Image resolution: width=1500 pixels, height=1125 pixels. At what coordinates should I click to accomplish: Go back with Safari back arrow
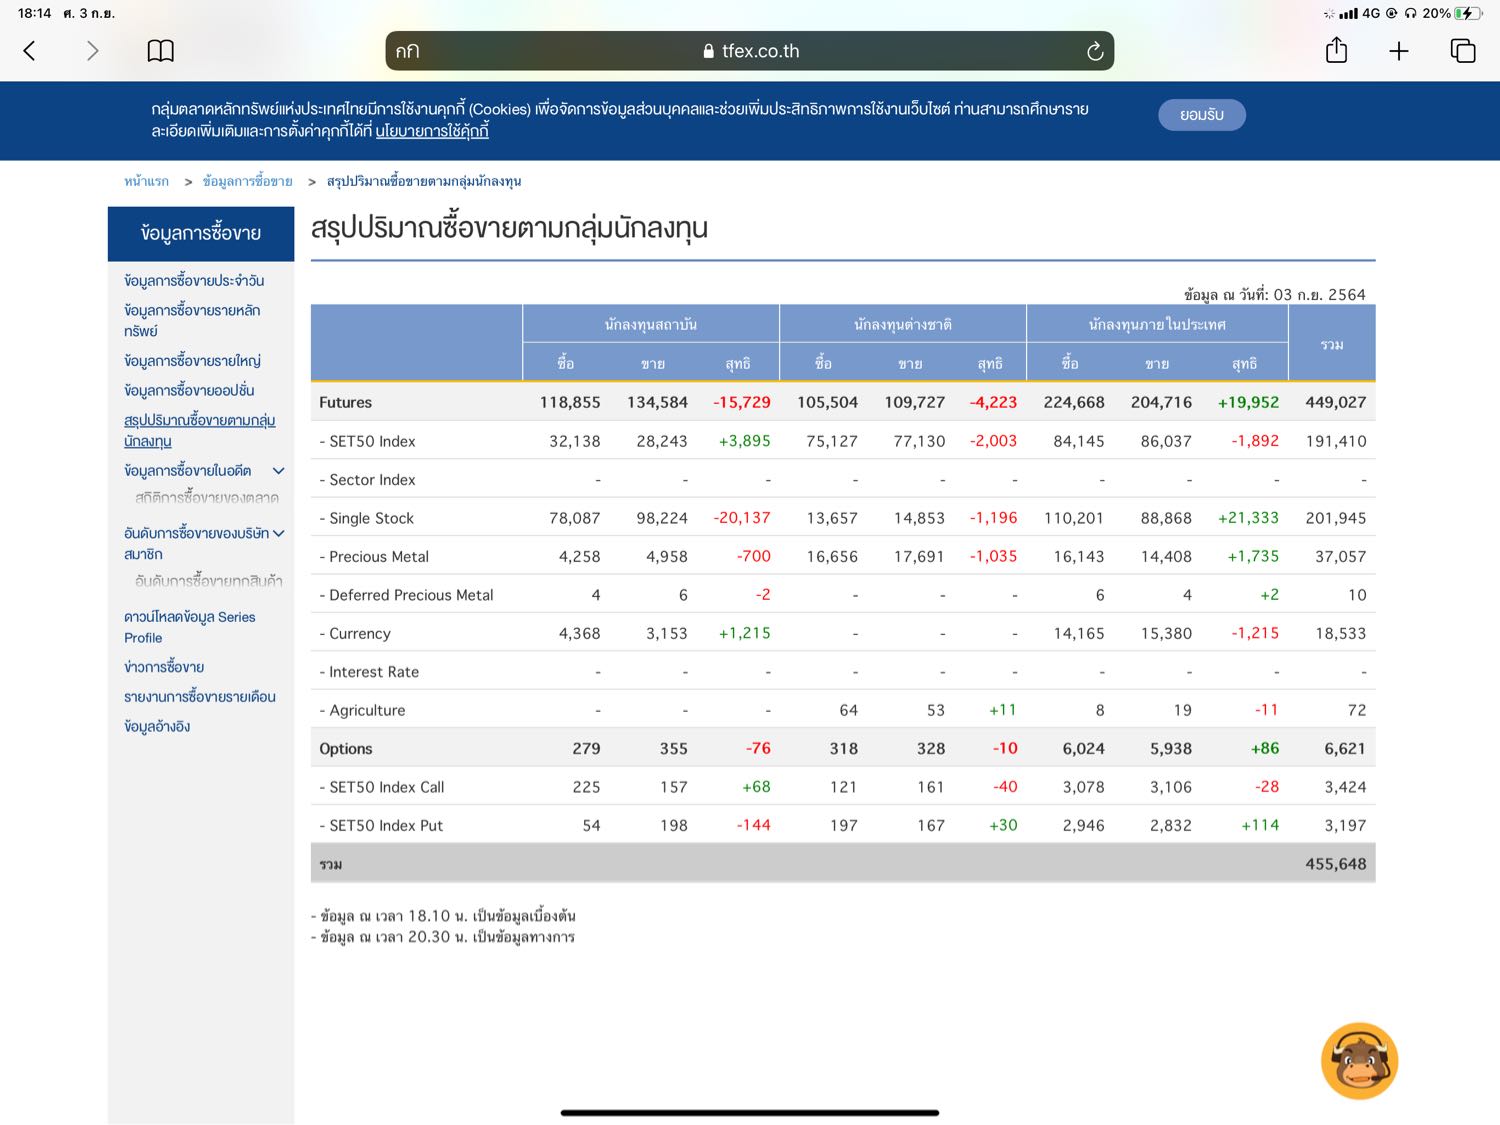pos(29,51)
